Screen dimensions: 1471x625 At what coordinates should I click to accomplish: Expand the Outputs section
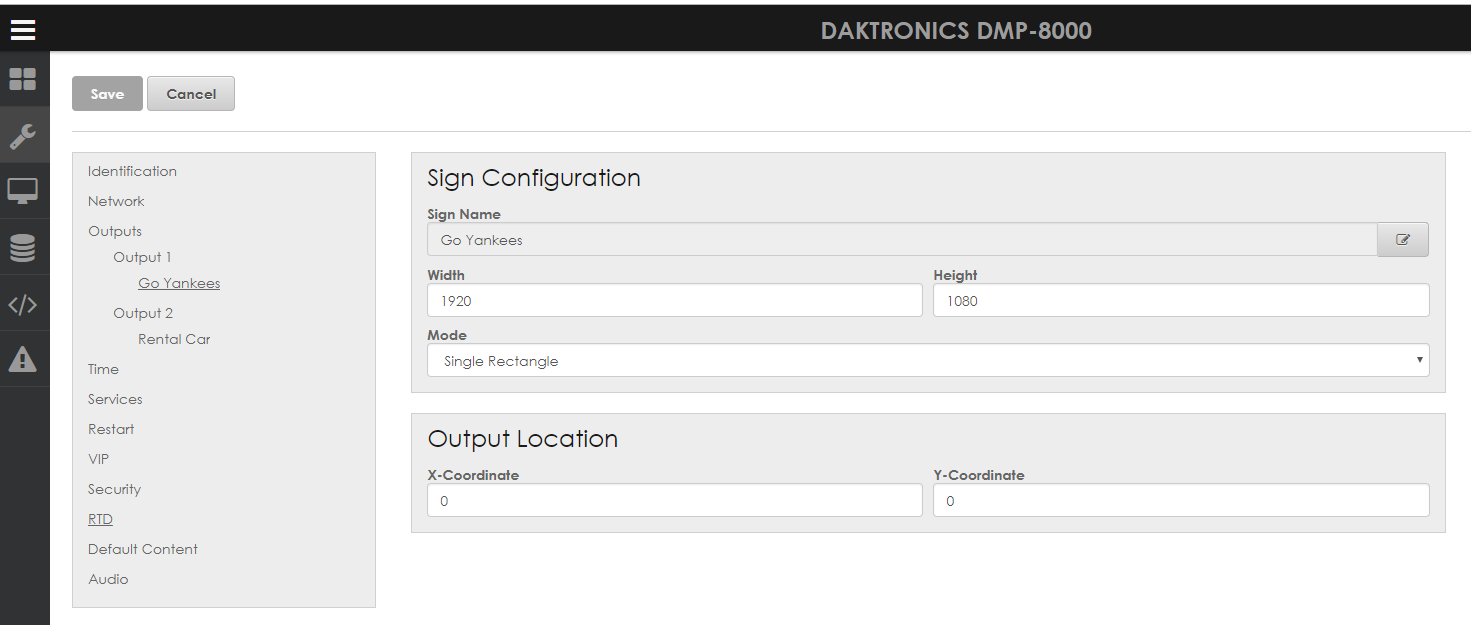[114, 230]
